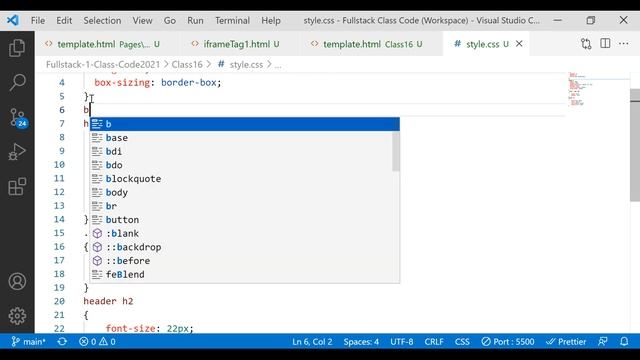This screenshot has width=640, height=360.
Task: Select 'b' suggestion in autocomplete list
Action: click(x=244, y=124)
